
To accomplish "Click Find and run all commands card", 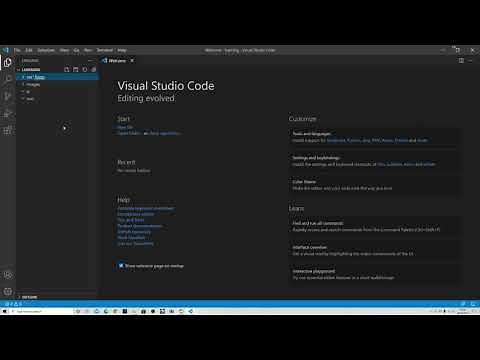I will point(373,226).
